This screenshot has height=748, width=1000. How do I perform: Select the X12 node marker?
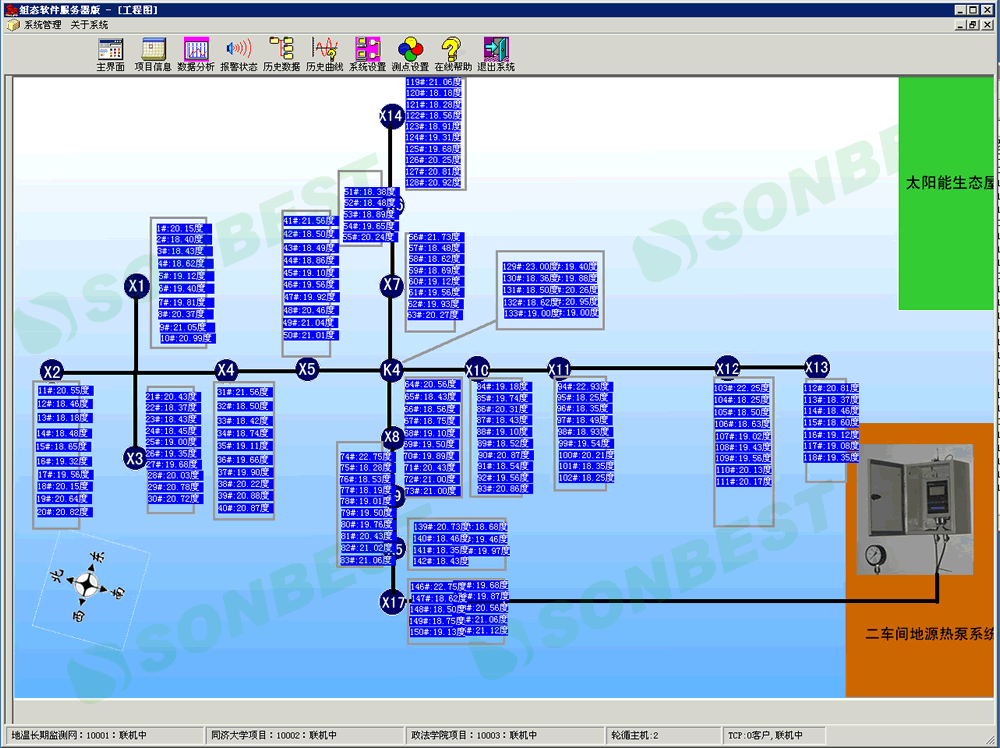(x=727, y=367)
